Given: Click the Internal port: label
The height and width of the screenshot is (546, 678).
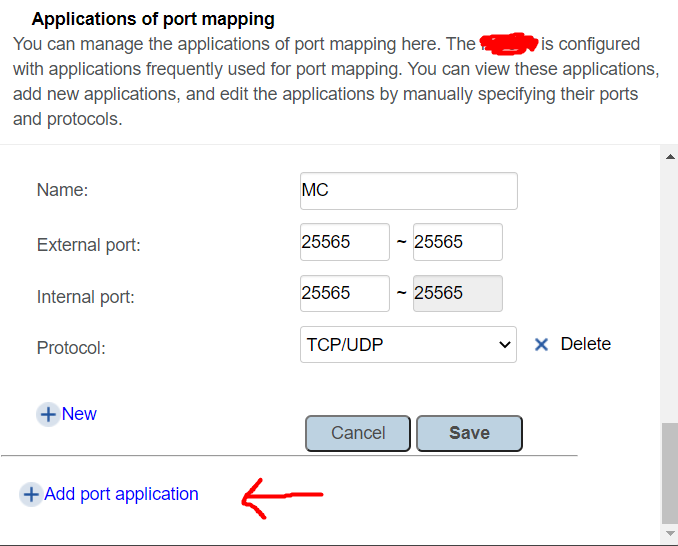Looking at the screenshot, I should click(x=86, y=297).
